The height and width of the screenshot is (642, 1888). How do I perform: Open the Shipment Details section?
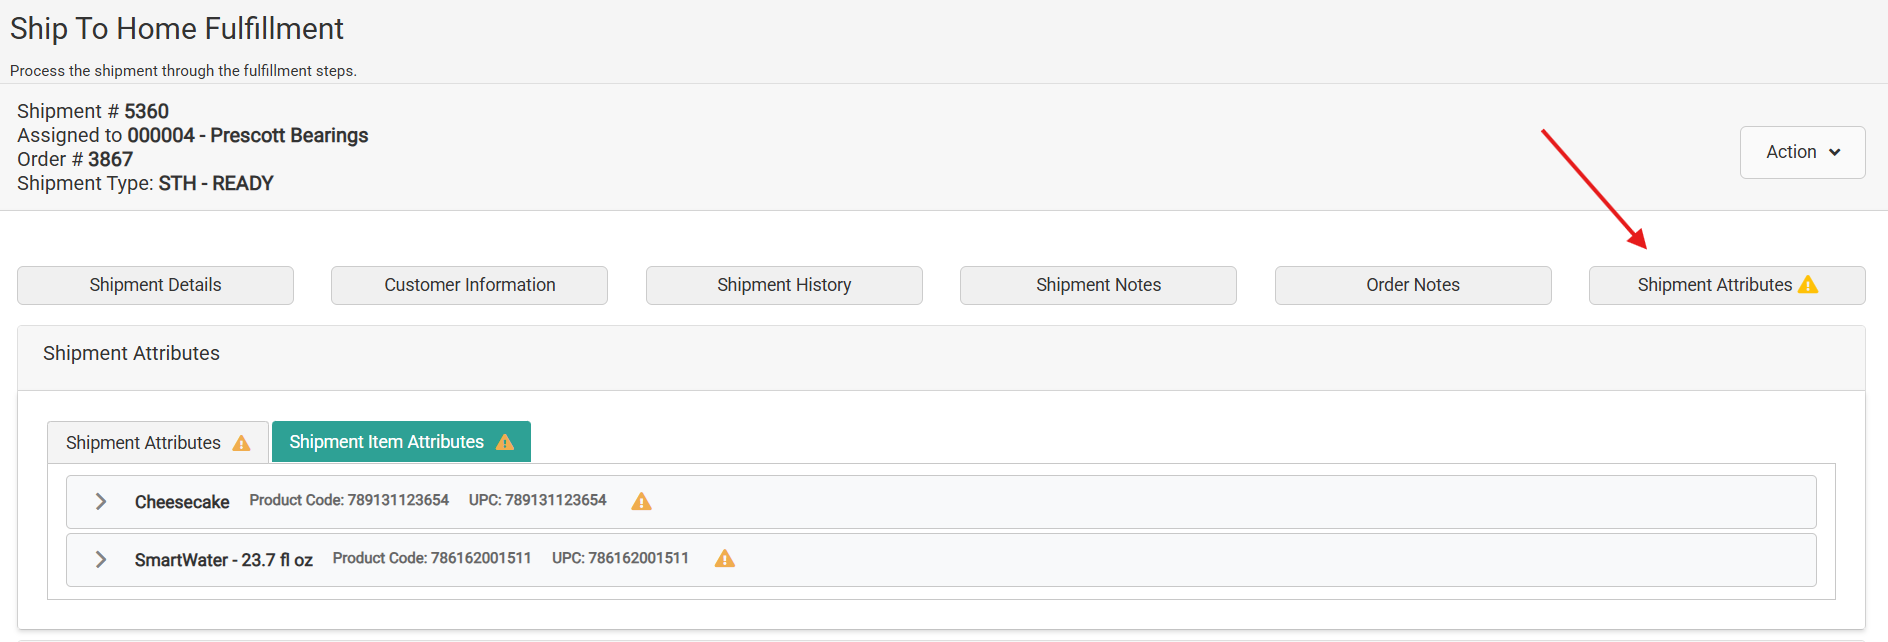[155, 285]
